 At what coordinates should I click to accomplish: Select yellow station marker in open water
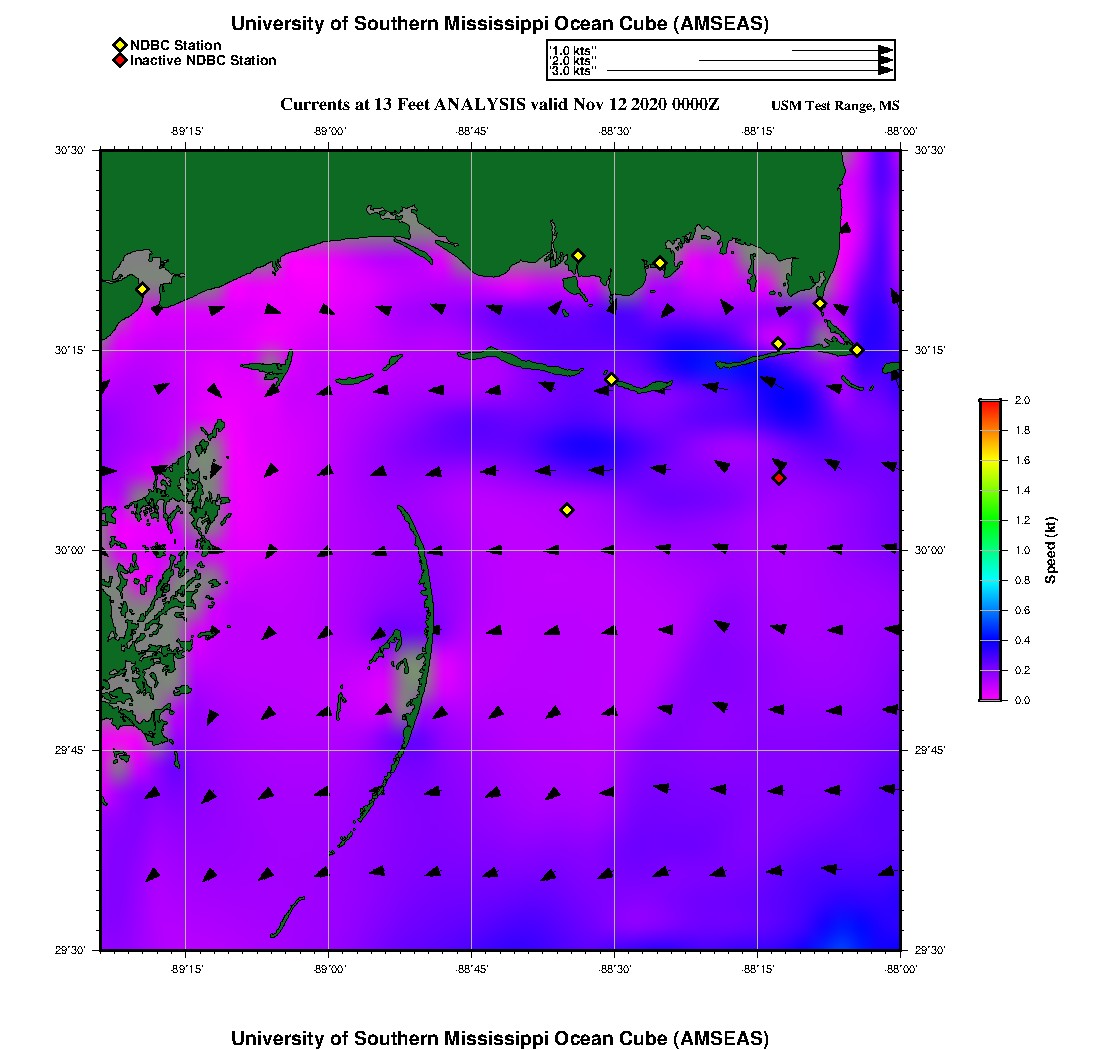point(567,510)
